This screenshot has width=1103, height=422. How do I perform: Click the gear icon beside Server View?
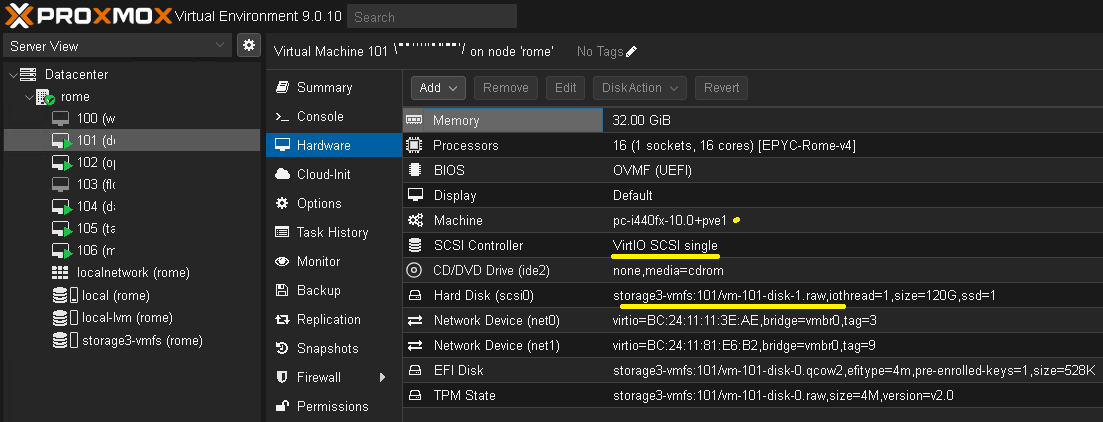tap(248, 46)
